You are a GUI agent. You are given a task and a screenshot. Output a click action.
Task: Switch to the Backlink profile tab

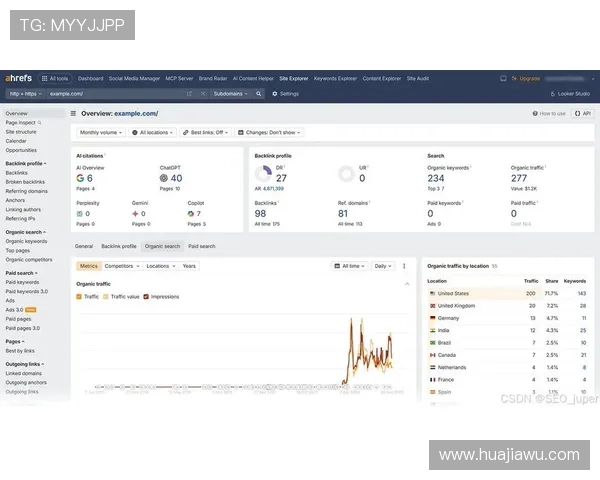coord(118,245)
